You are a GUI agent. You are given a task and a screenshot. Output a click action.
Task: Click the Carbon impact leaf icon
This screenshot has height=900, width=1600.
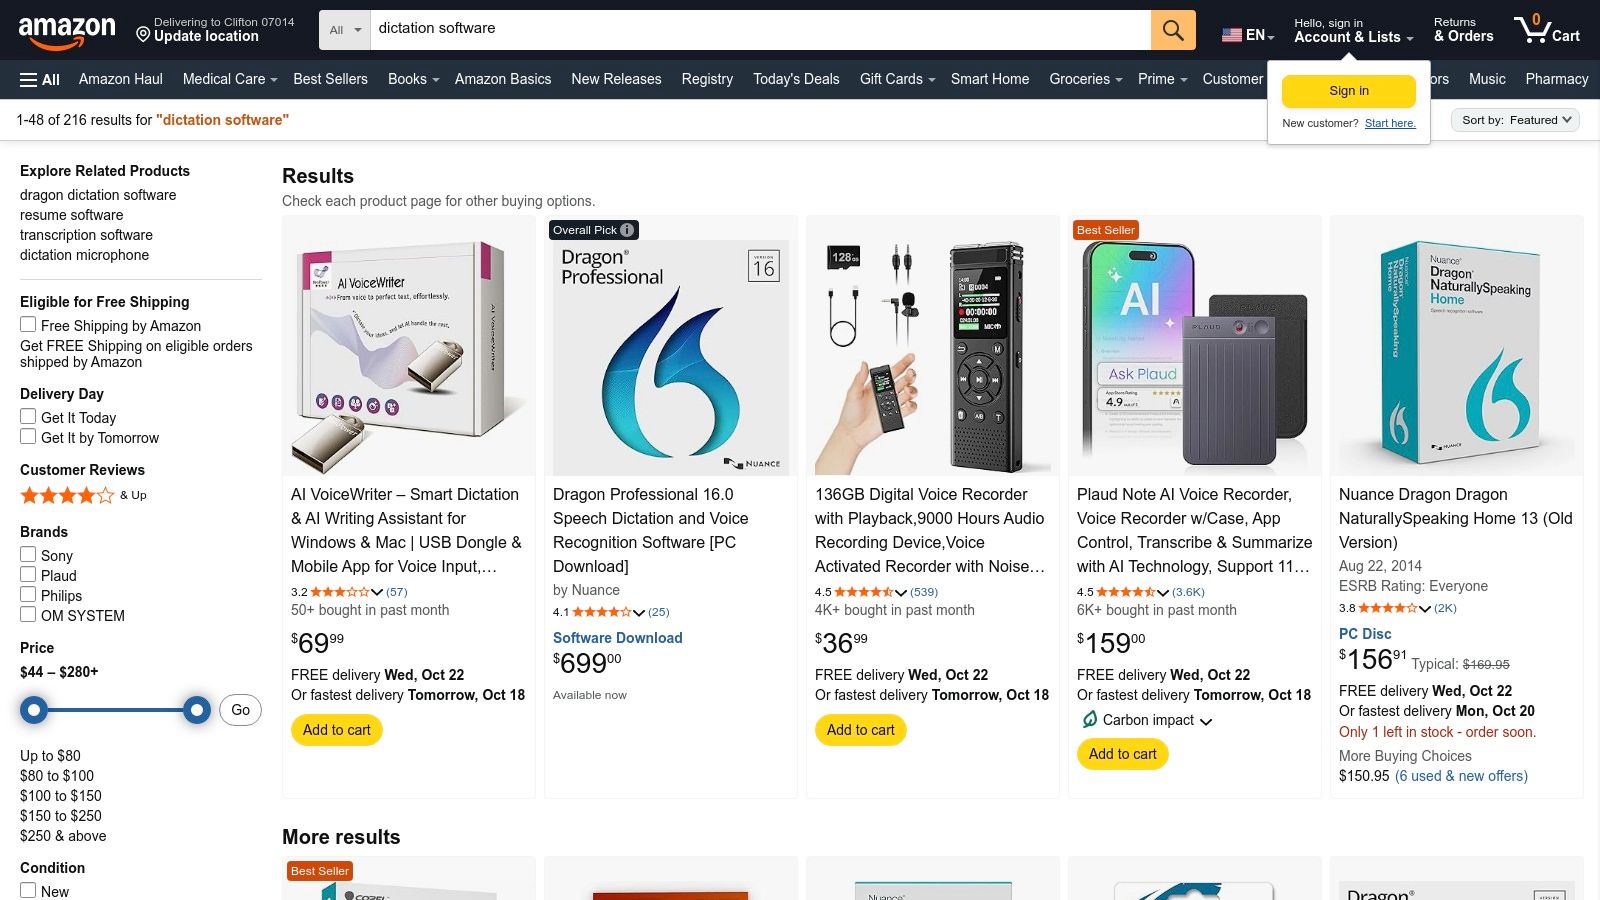(x=1088, y=719)
